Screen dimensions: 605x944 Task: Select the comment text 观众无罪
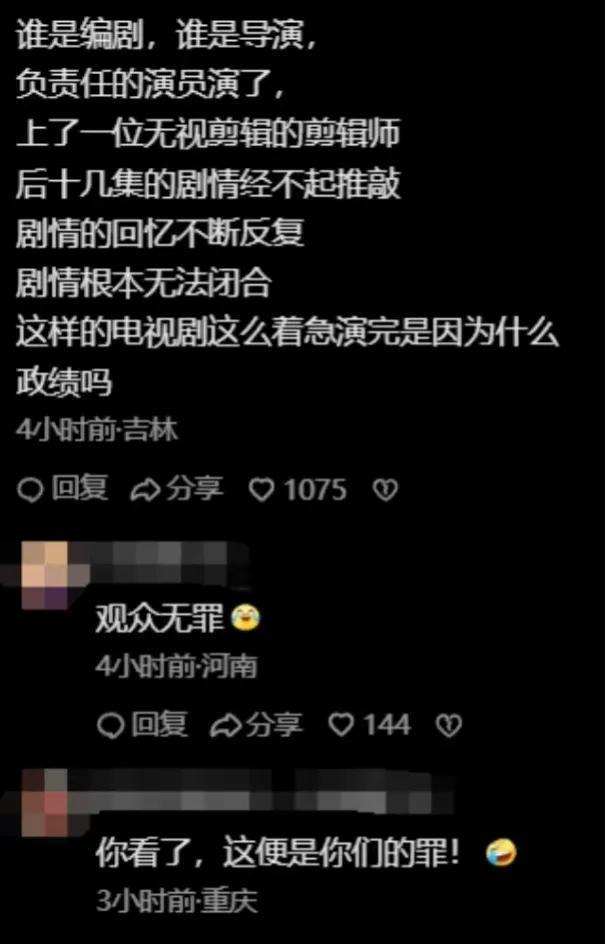point(160,618)
